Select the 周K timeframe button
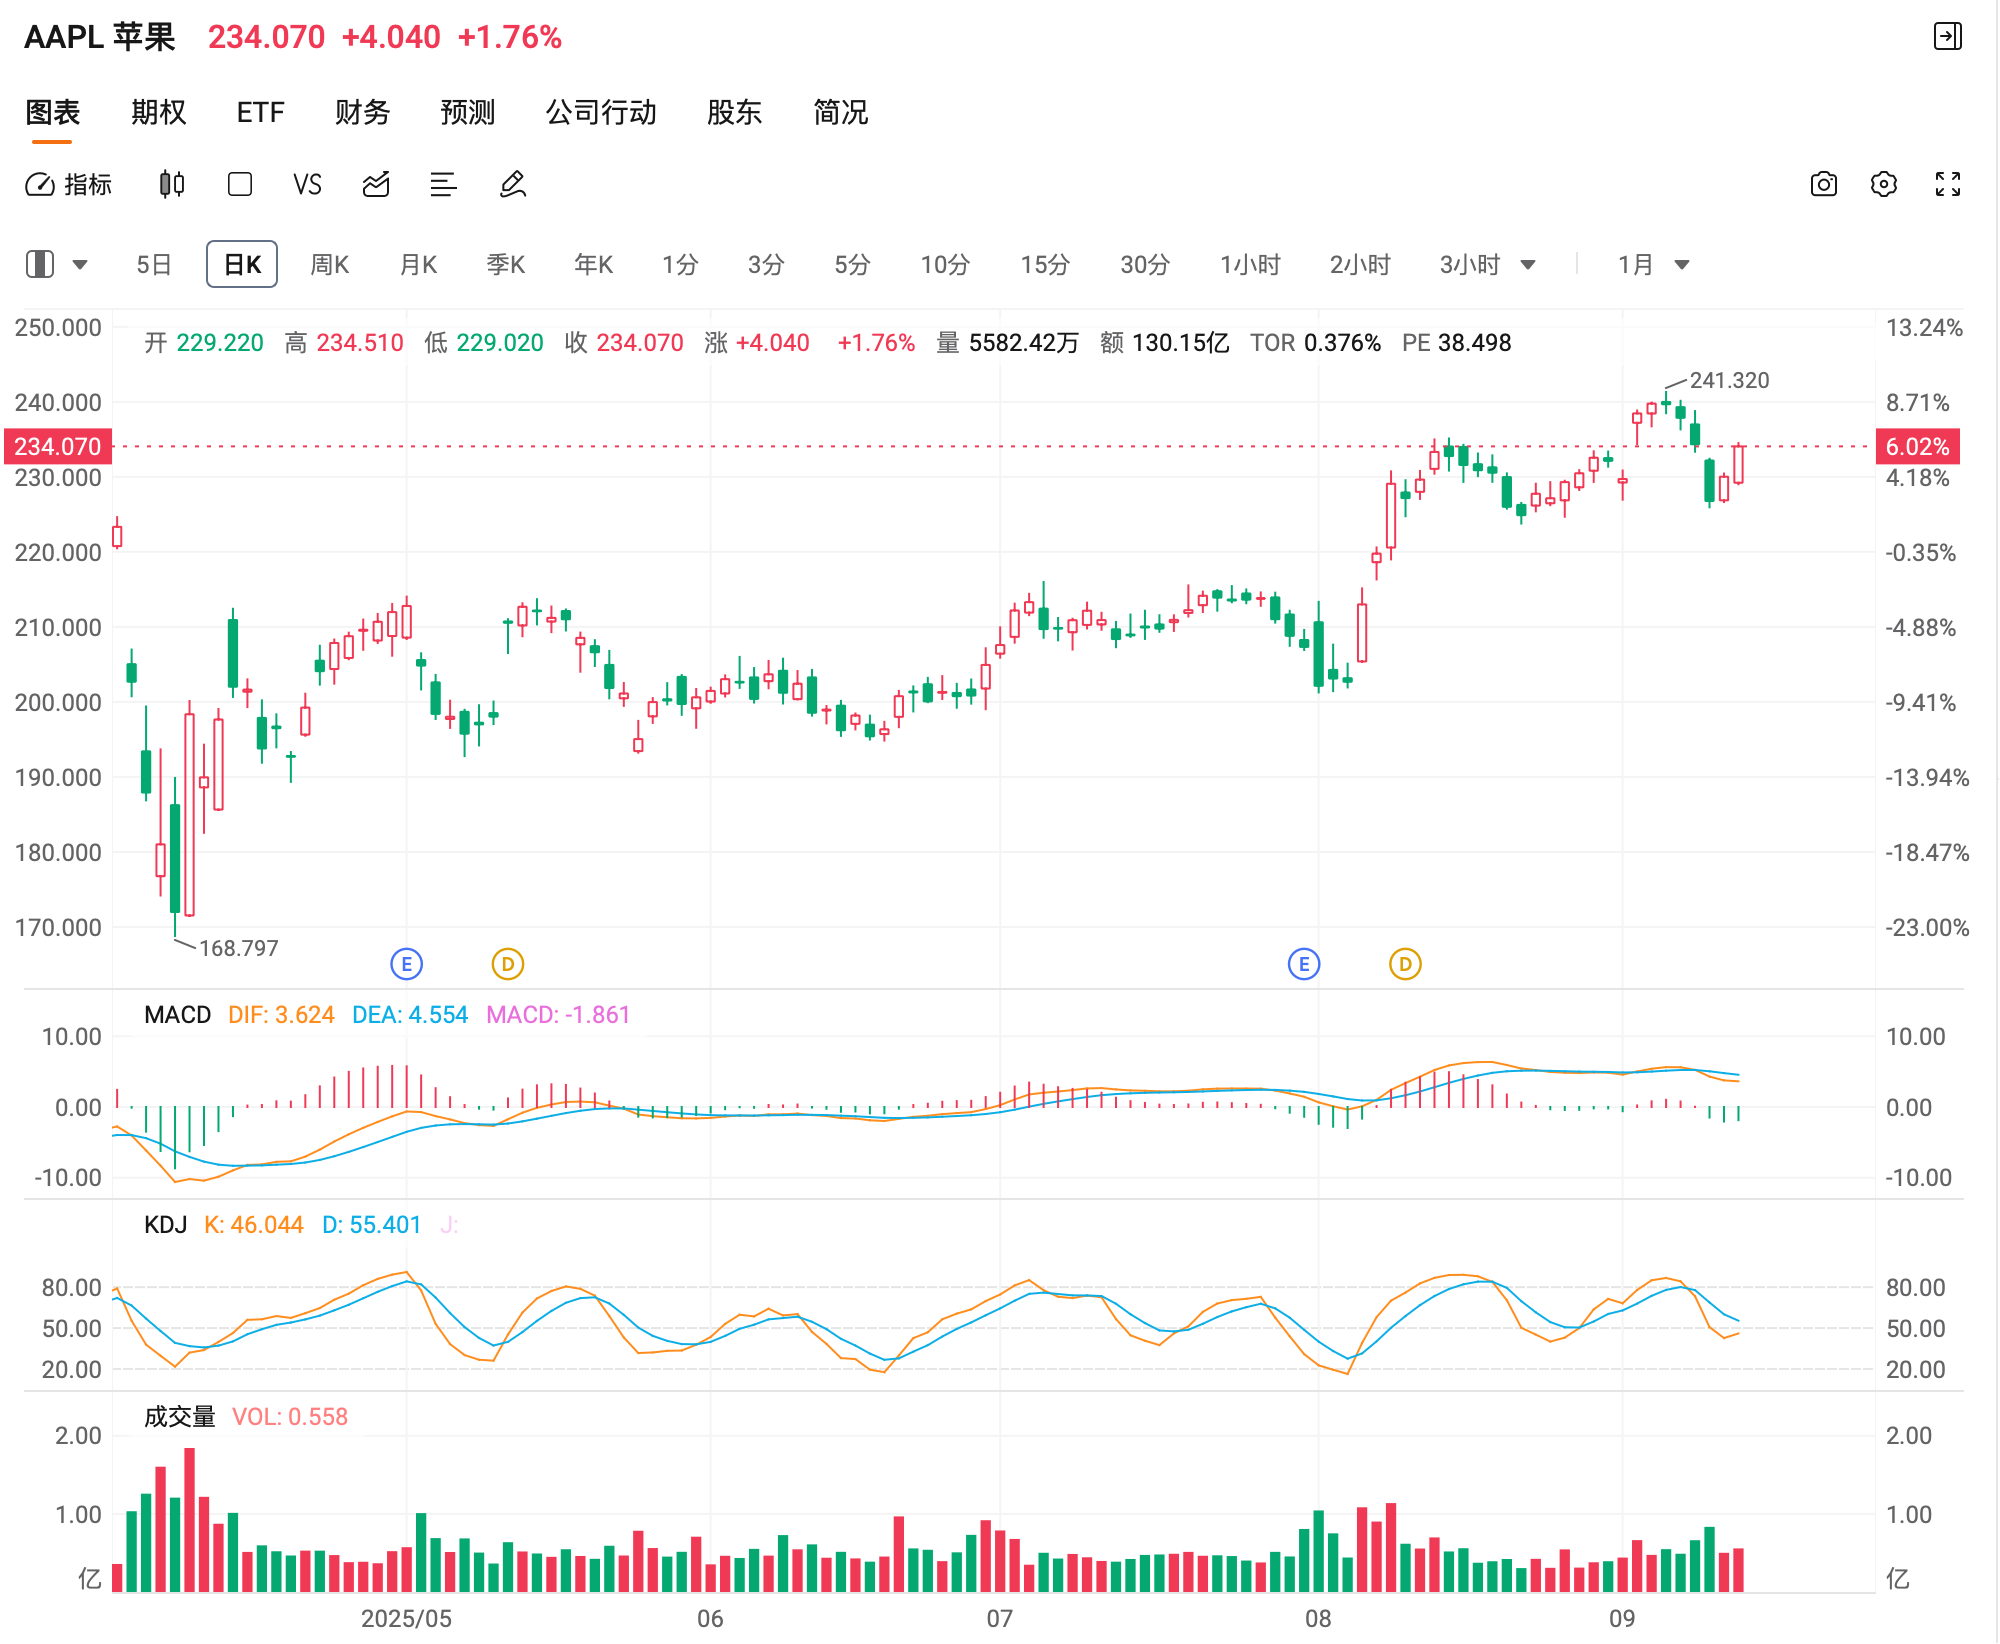 (x=329, y=265)
